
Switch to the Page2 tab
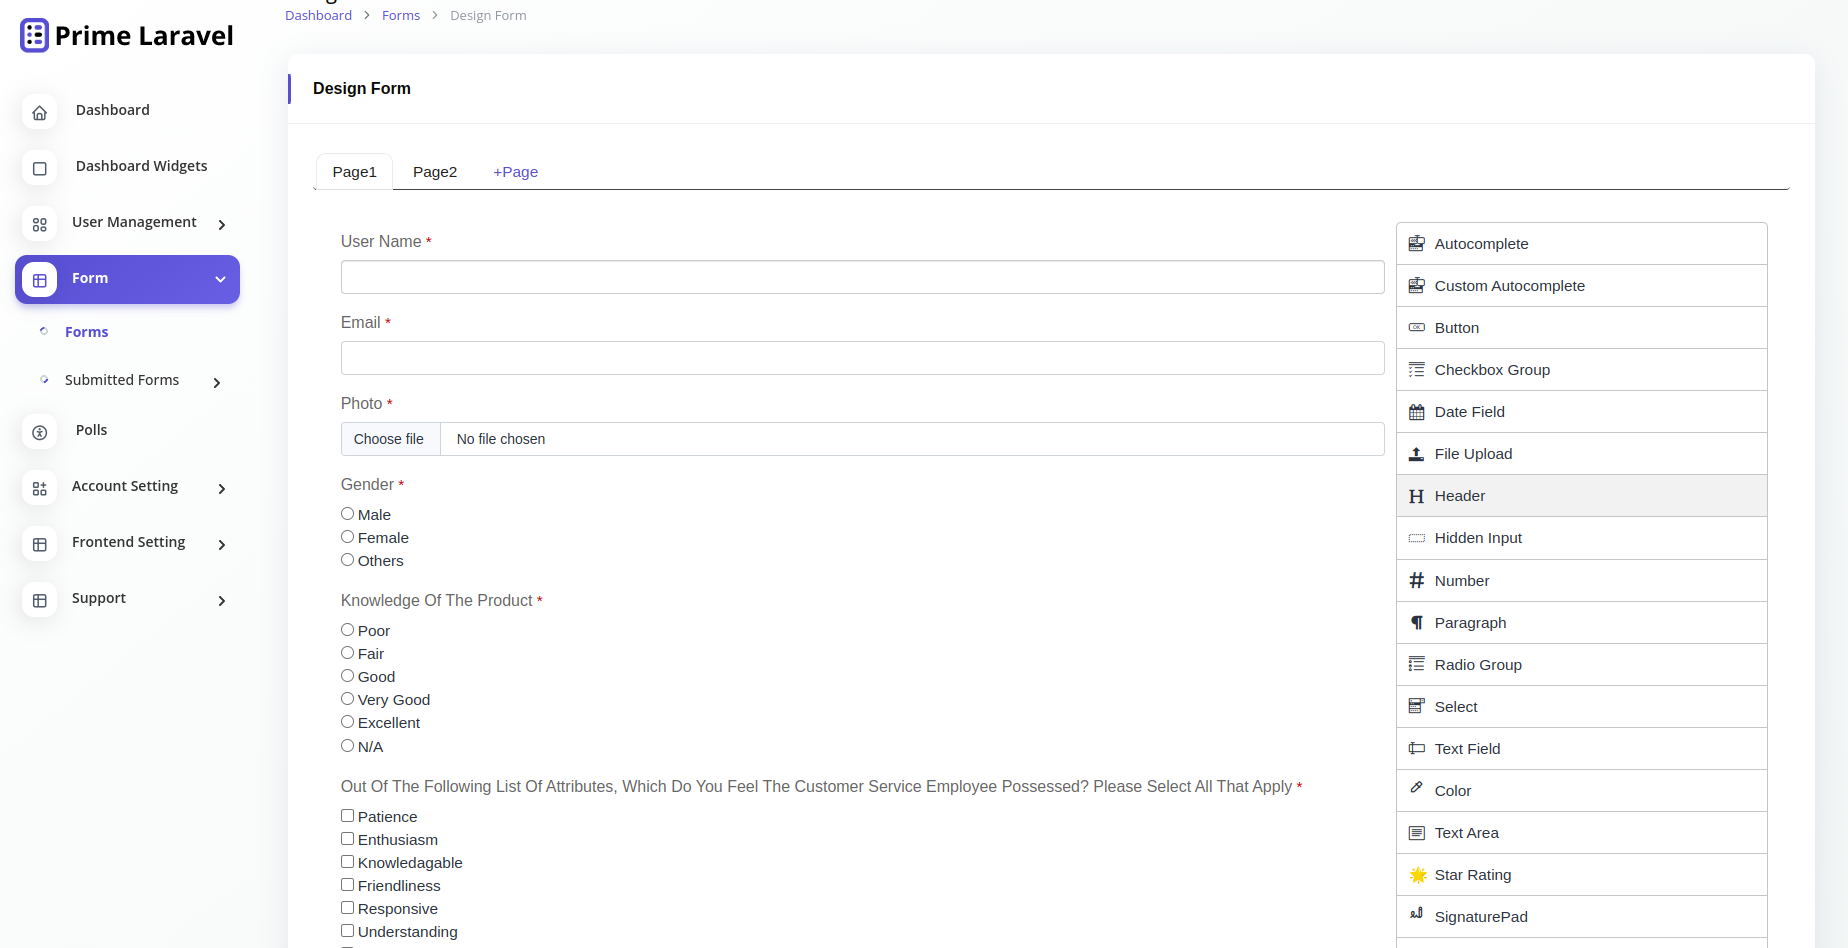click(435, 172)
